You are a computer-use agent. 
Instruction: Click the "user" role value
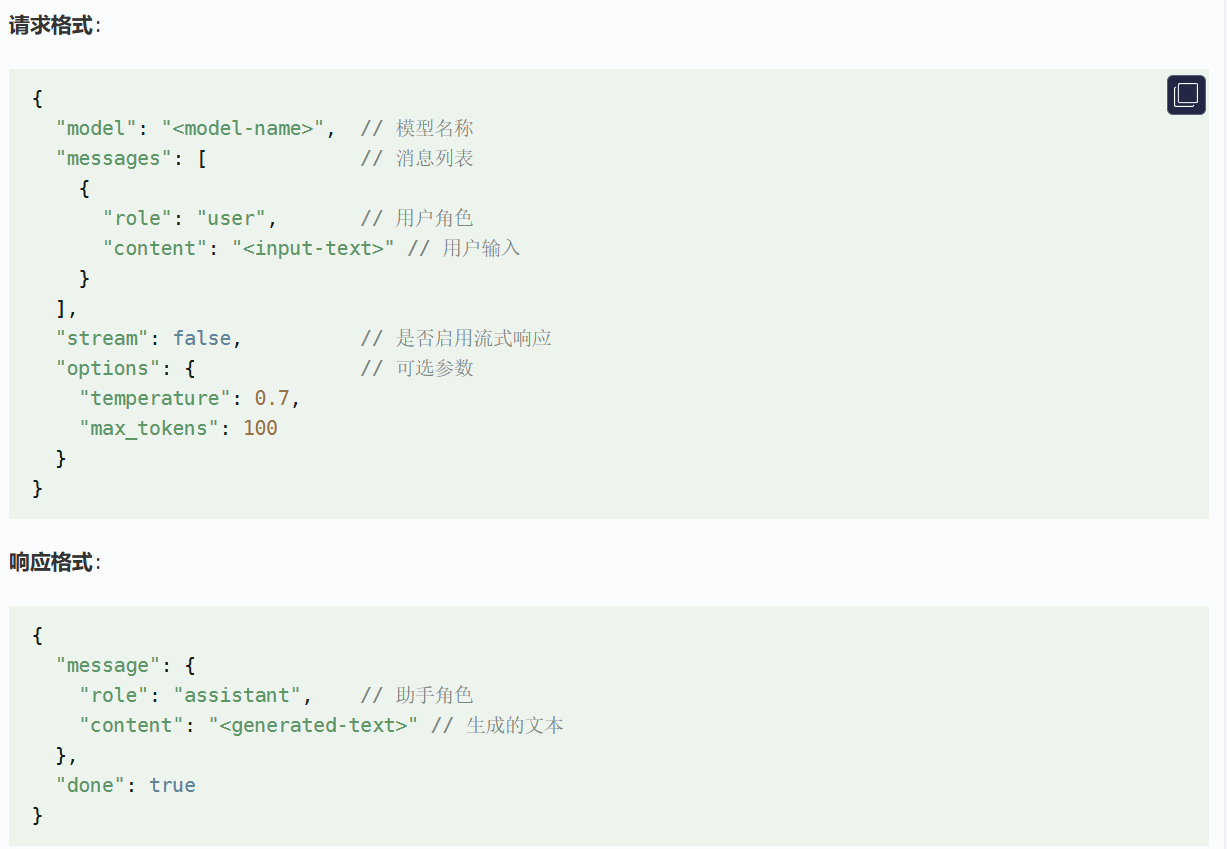click(x=231, y=218)
